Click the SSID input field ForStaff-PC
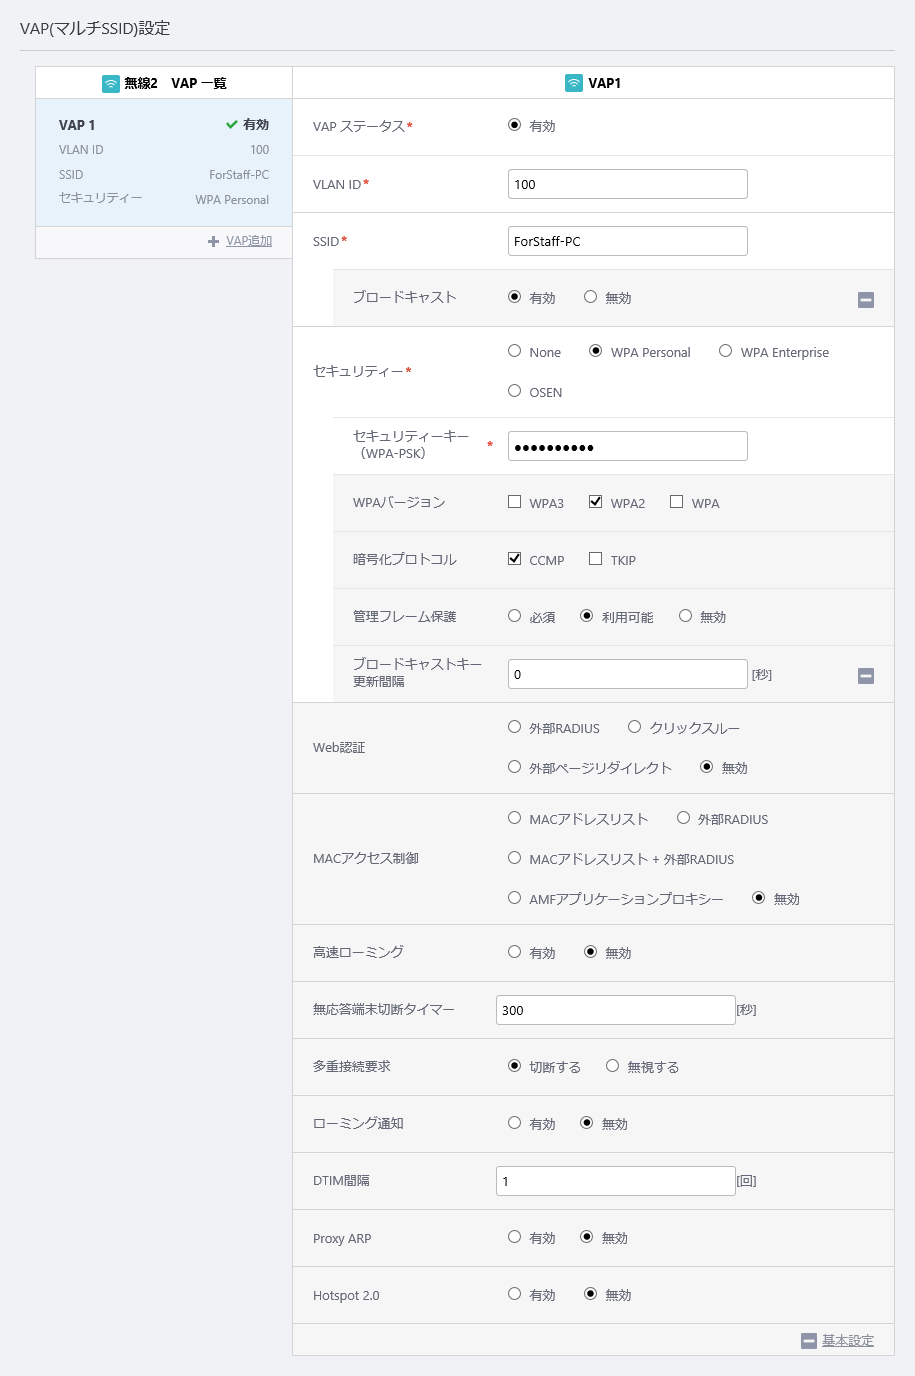The height and width of the screenshot is (1376, 915). click(x=628, y=241)
